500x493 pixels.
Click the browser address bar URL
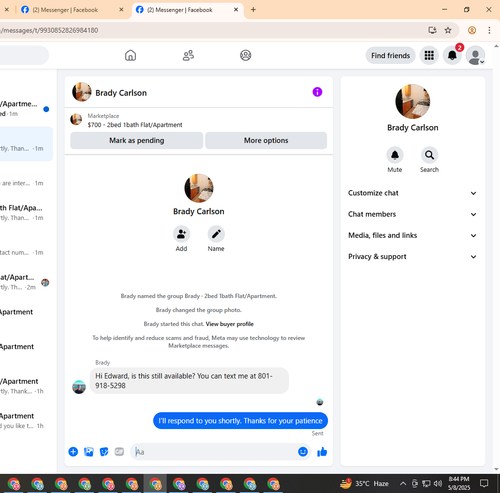pos(49,30)
